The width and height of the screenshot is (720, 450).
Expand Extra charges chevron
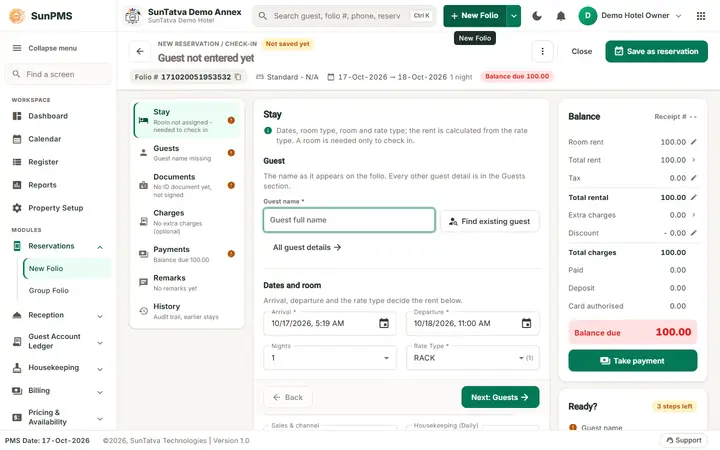(693, 215)
